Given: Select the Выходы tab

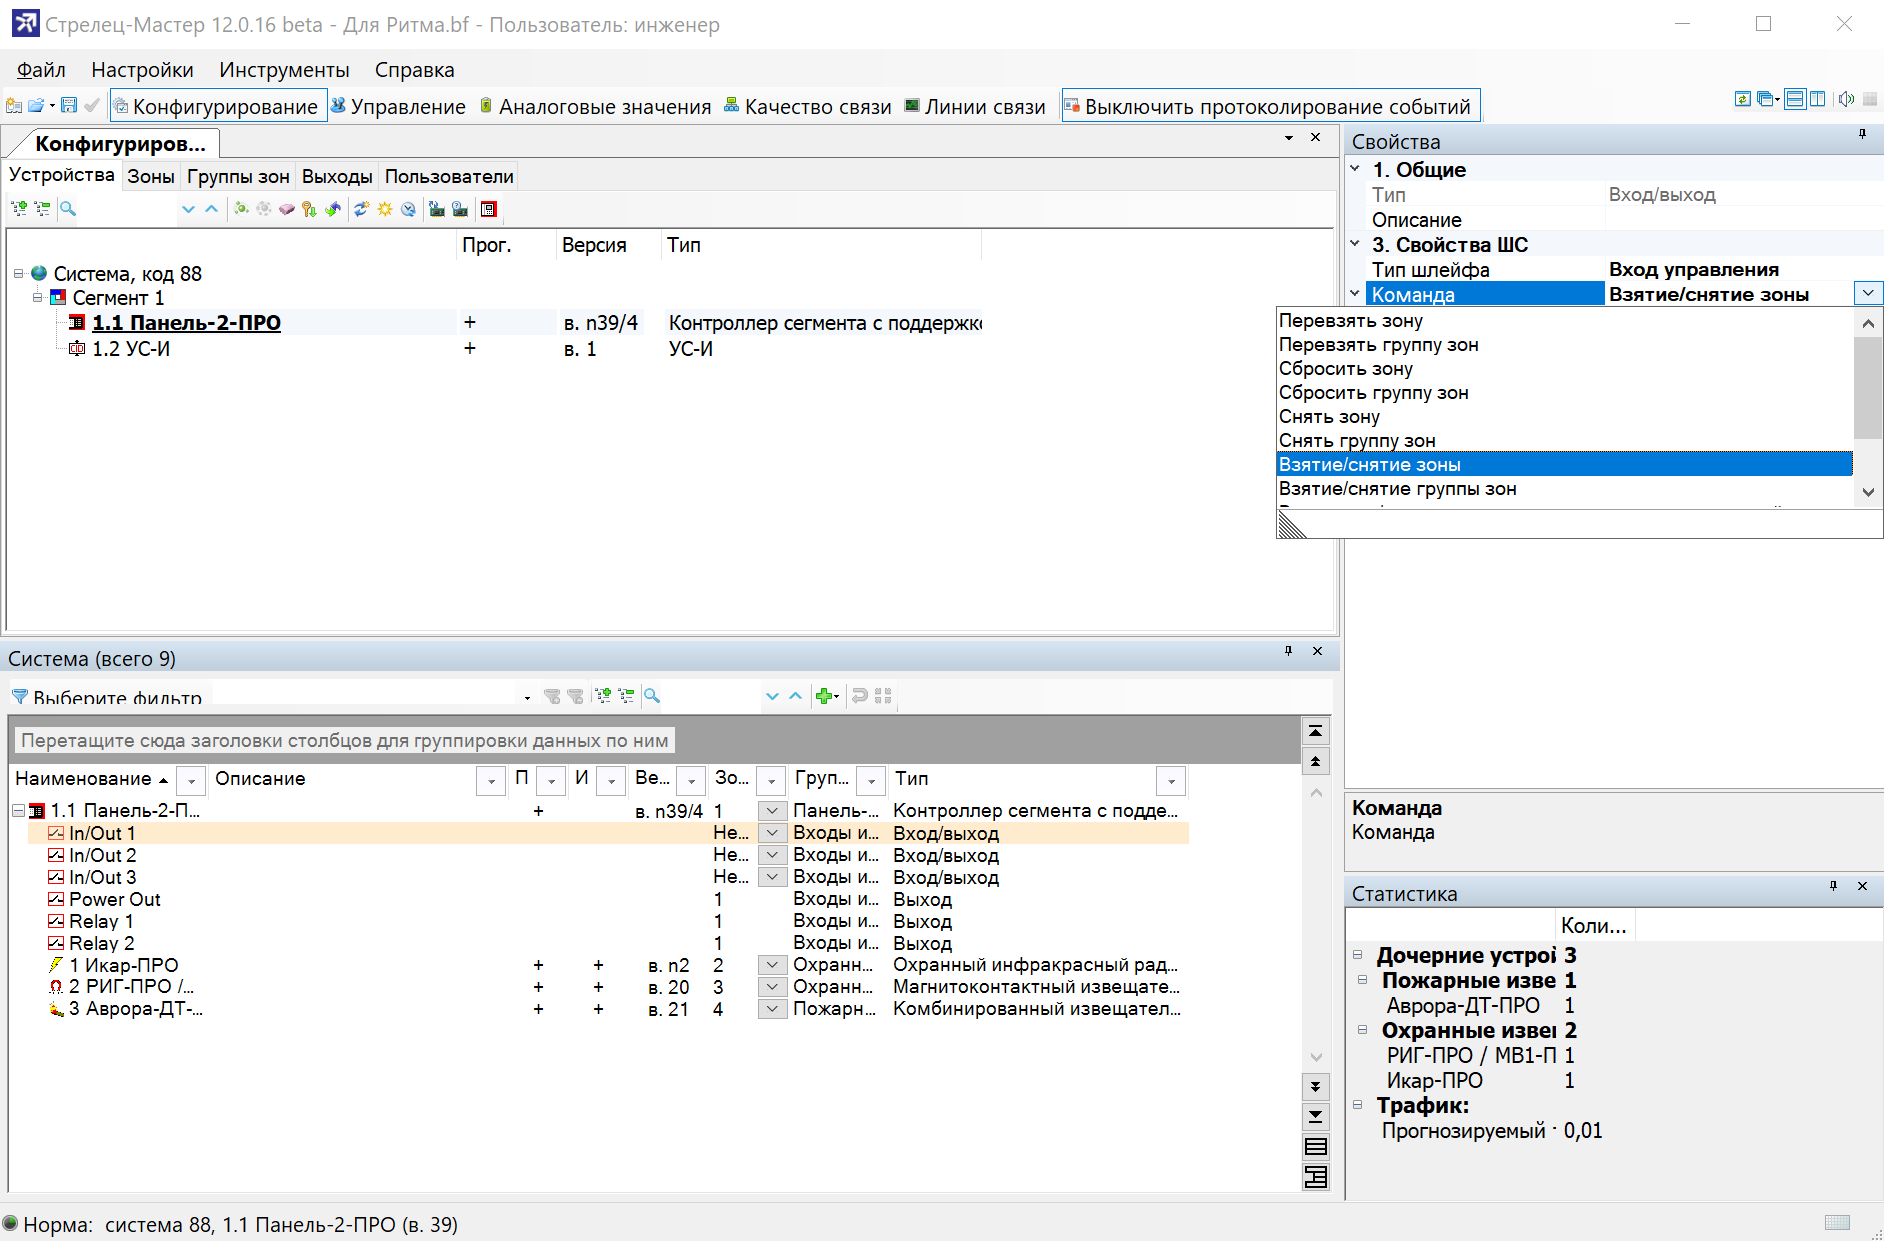Looking at the screenshot, I should click(337, 177).
